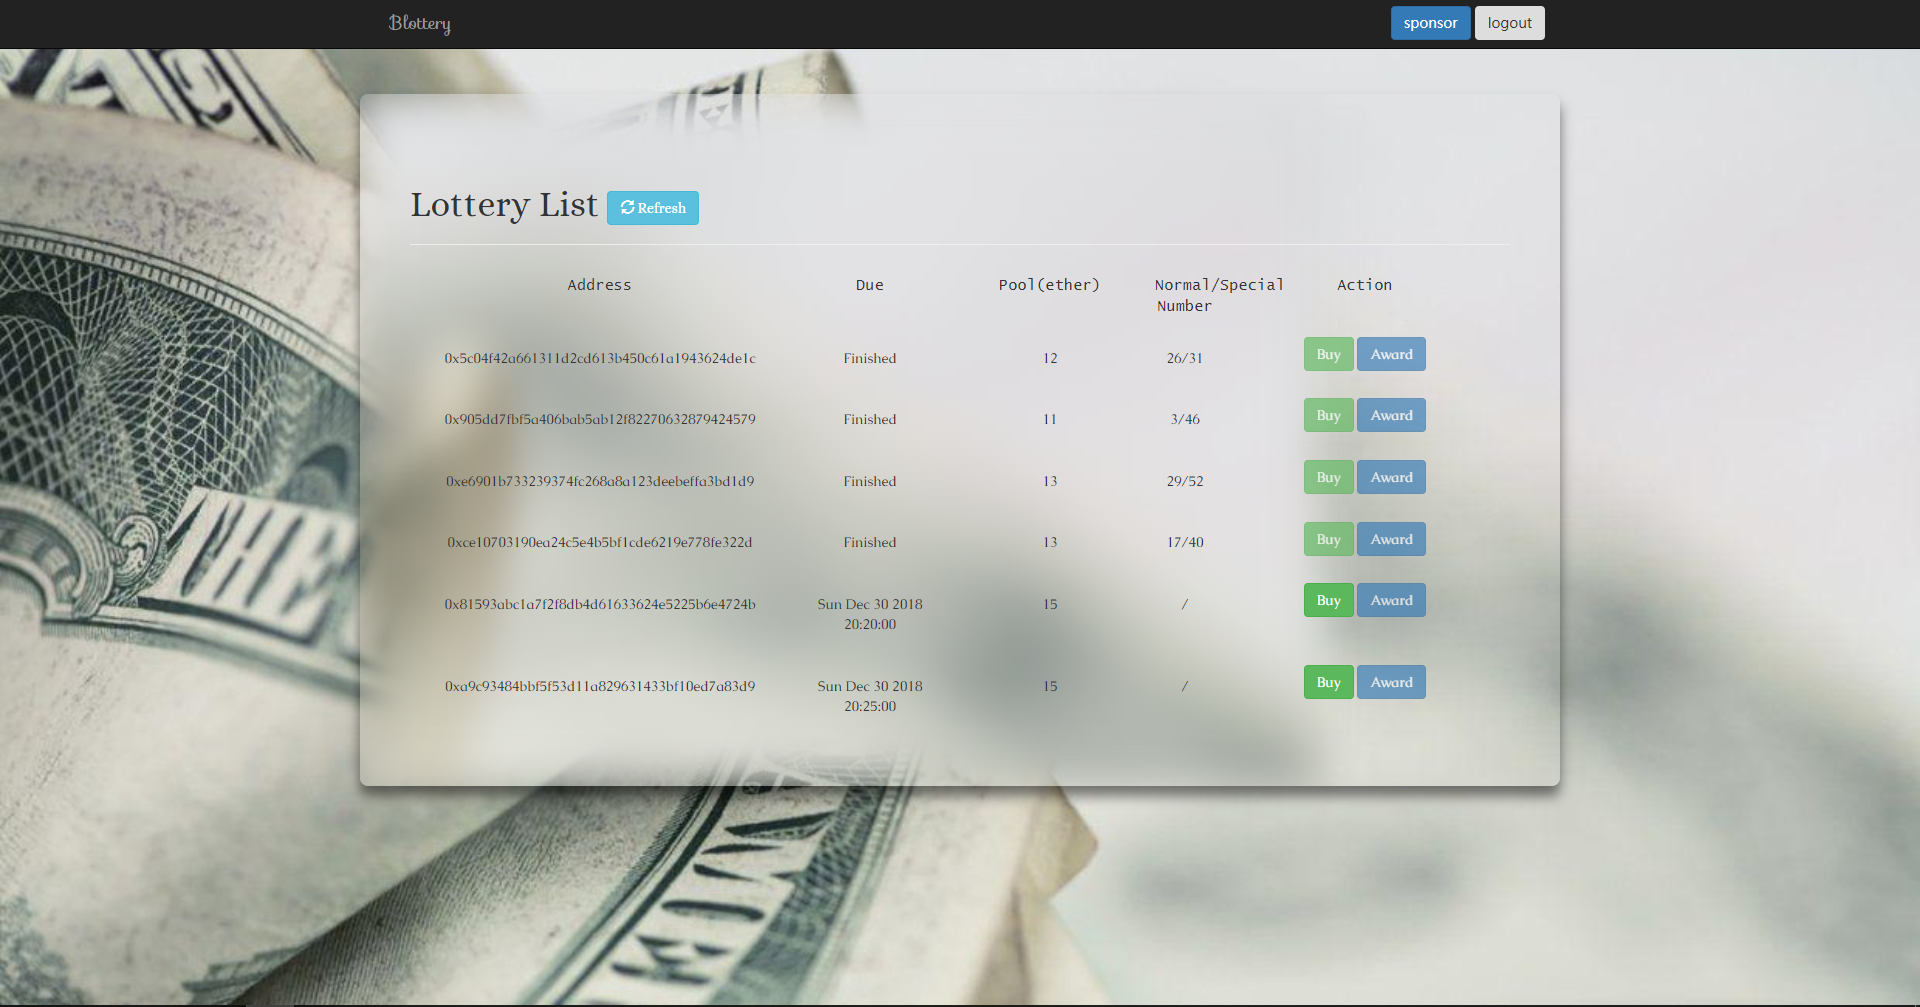This screenshot has width=1920, height=1007.
Task: Buy ticket for lottery ending 20:25:00
Action: [x=1327, y=682]
